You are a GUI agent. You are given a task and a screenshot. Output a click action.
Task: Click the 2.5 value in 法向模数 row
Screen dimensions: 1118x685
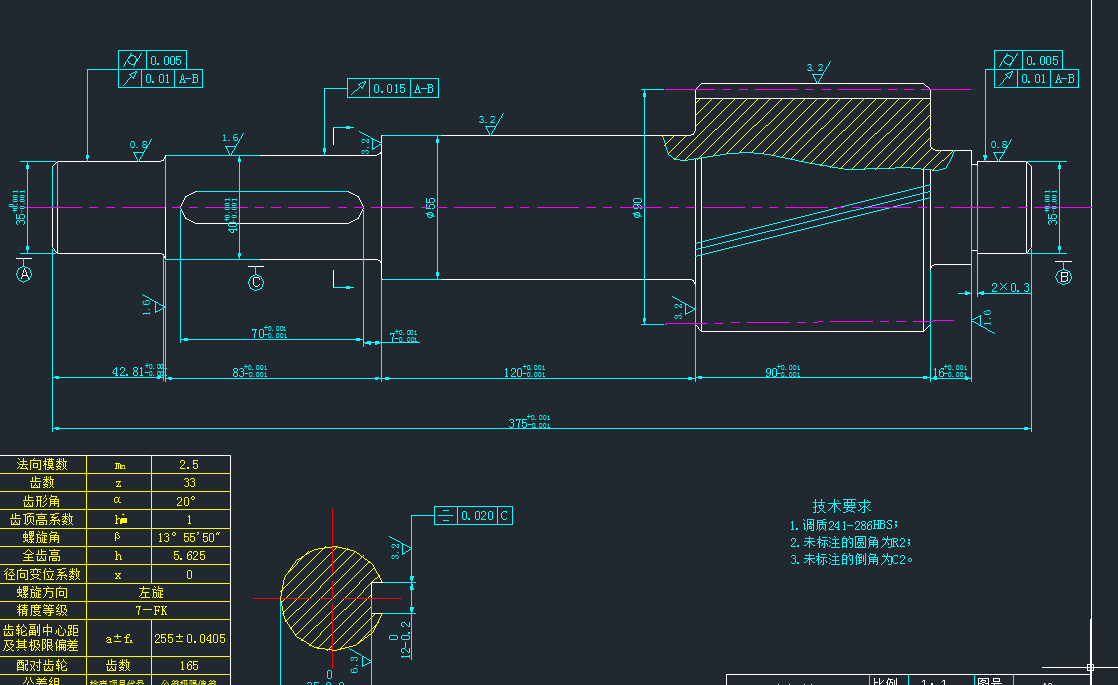(x=189, y=465)
